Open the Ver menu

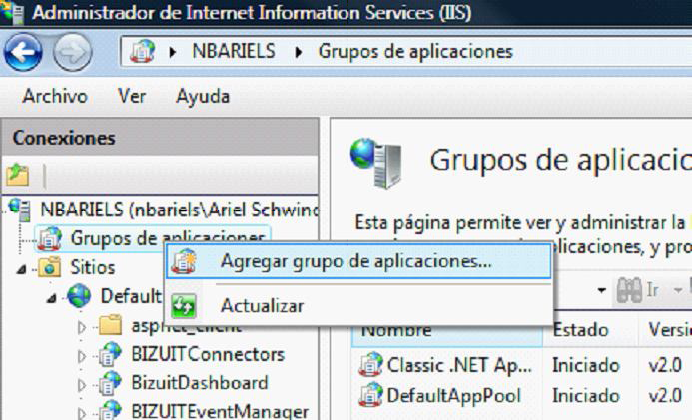click(x=132, y=96)
